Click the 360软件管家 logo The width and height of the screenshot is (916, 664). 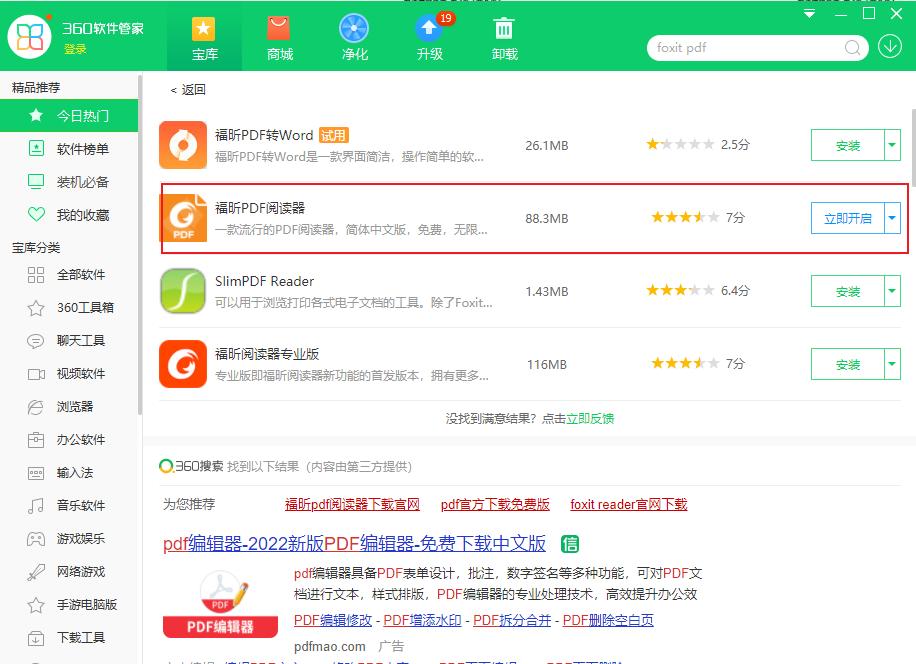29,36
